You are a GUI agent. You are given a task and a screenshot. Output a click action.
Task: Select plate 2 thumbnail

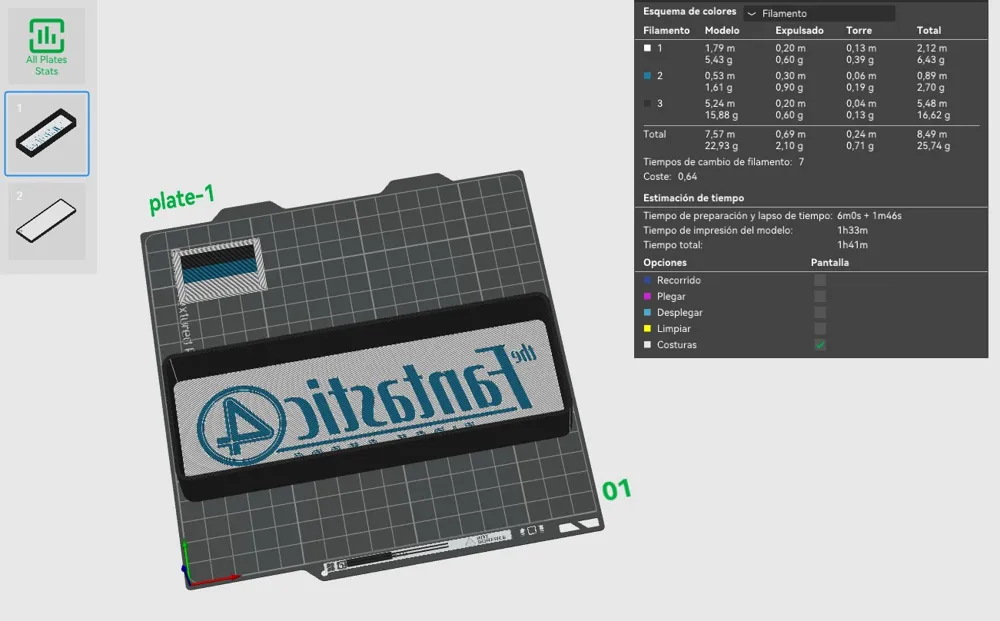point(47,221)
